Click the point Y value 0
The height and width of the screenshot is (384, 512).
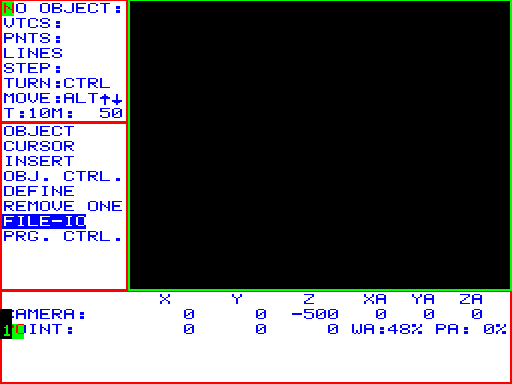(x=261, y=329)
